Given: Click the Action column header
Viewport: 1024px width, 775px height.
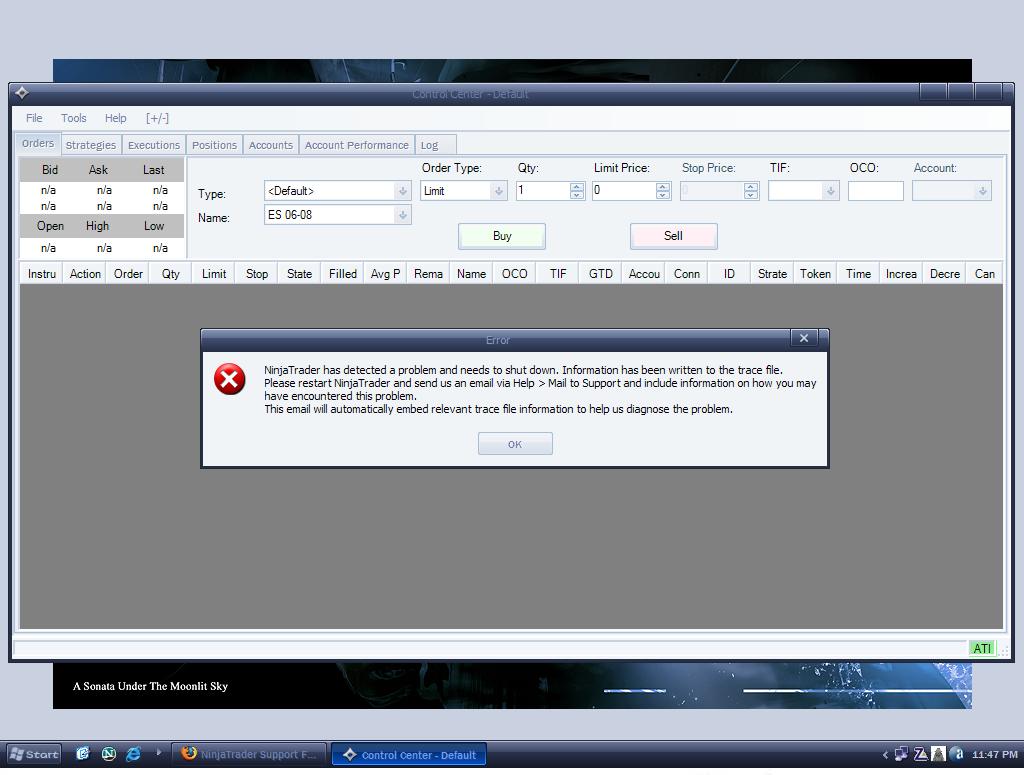Looking at the screenshot, I should click(85, 274).
